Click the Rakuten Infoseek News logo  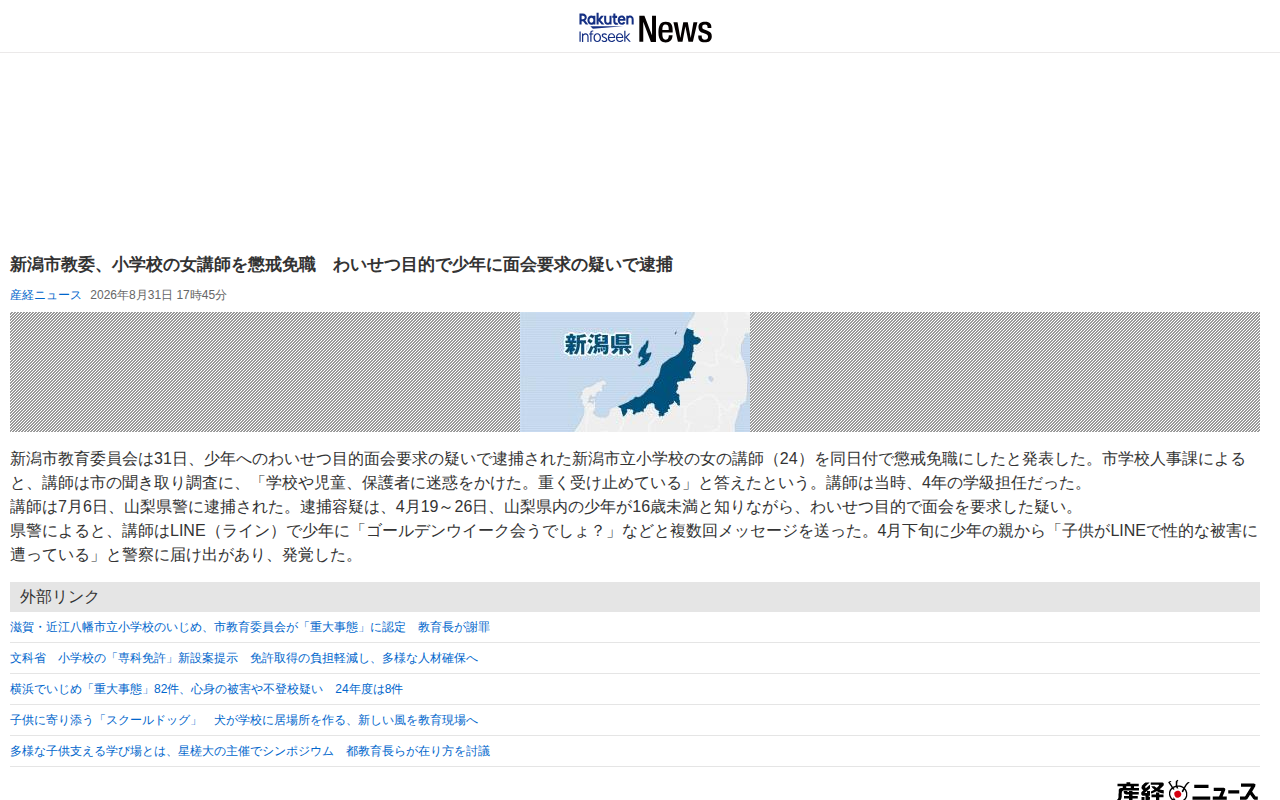tap(645, 28)
